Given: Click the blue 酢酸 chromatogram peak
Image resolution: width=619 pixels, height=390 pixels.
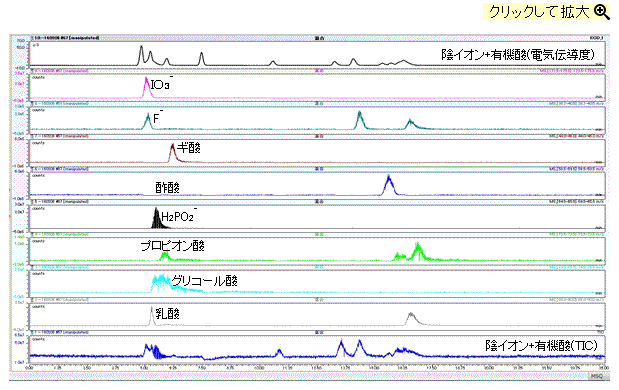Looking at the screenshot, I should coord(389,185).
